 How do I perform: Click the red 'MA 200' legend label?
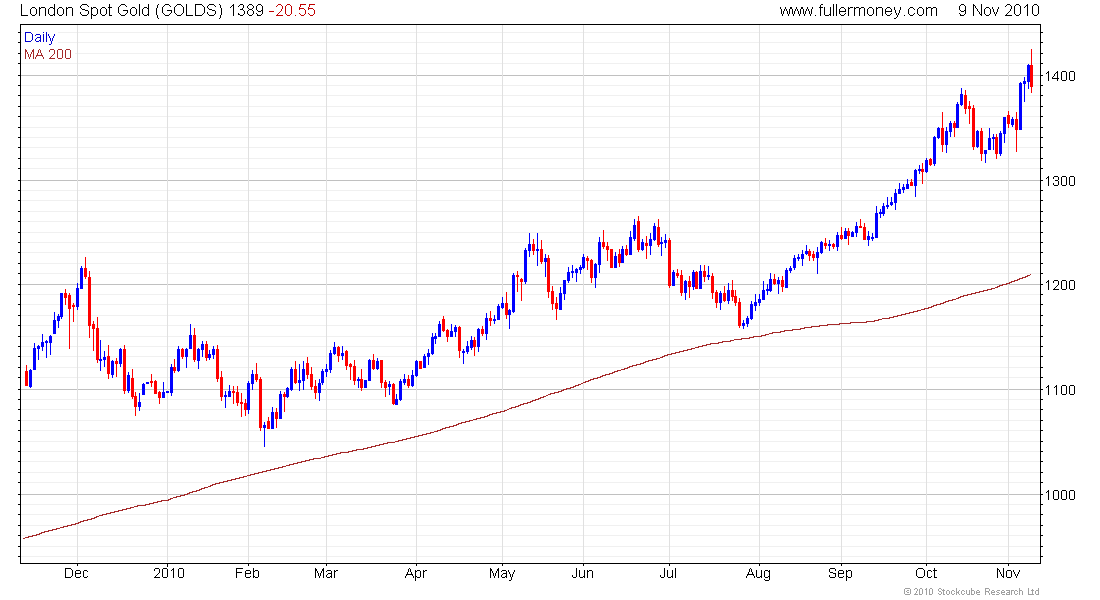[x=48, y=54]
